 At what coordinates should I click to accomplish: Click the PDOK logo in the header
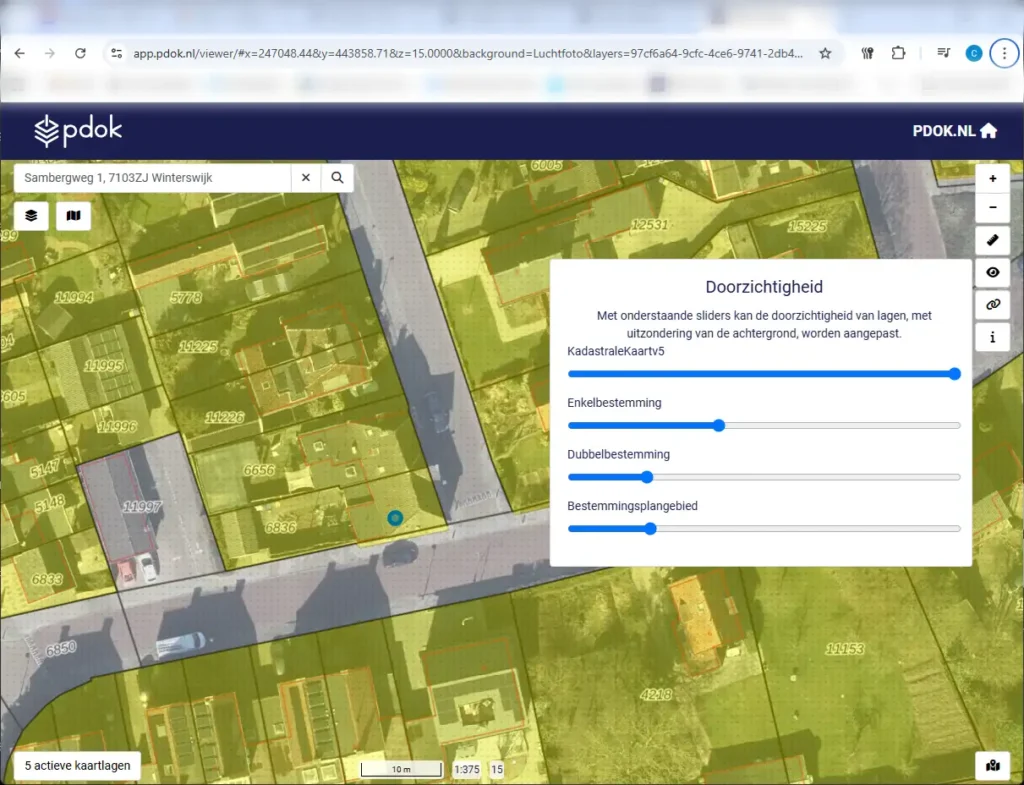click(x=78, y=131)
